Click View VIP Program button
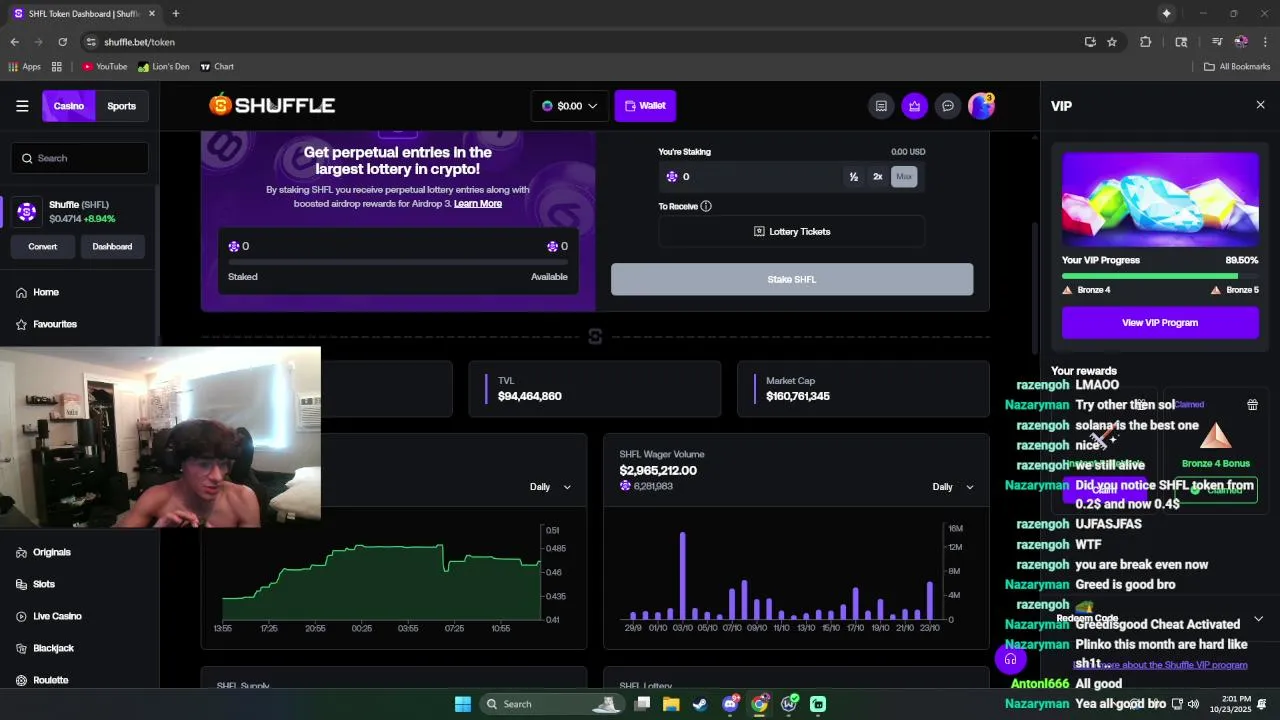The image size is (1280, 720). tap(1160, 323)
